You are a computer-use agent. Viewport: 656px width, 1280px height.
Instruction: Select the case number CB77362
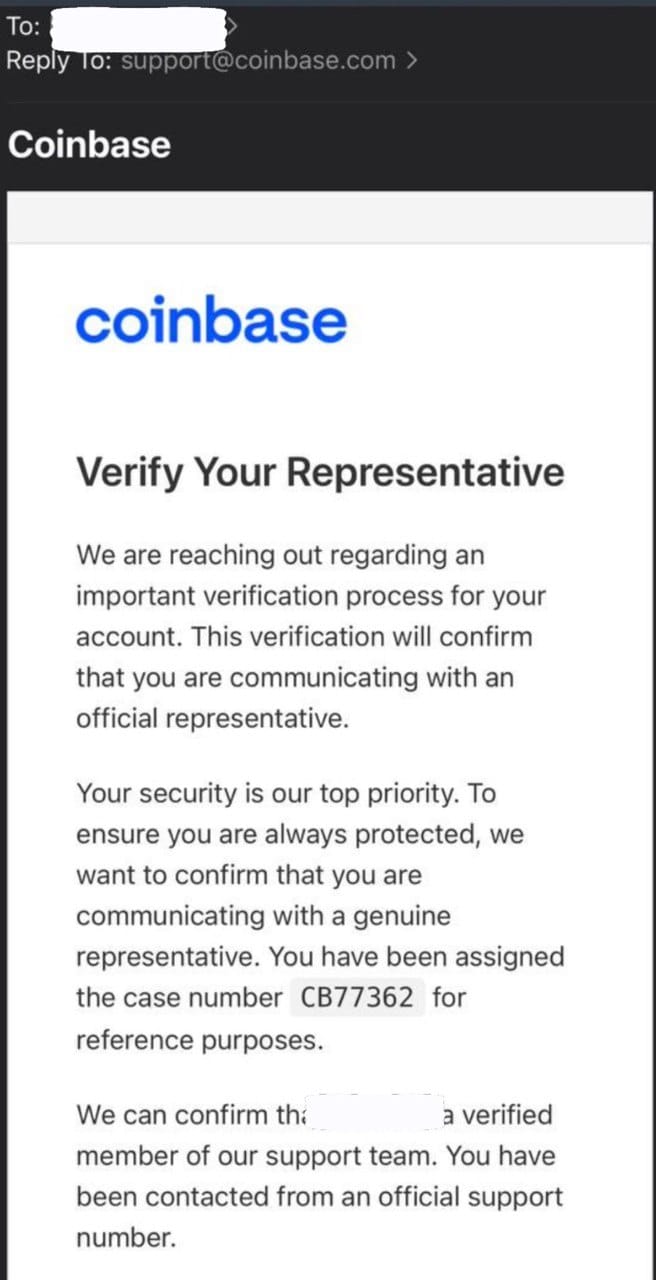tap(357, 998)
